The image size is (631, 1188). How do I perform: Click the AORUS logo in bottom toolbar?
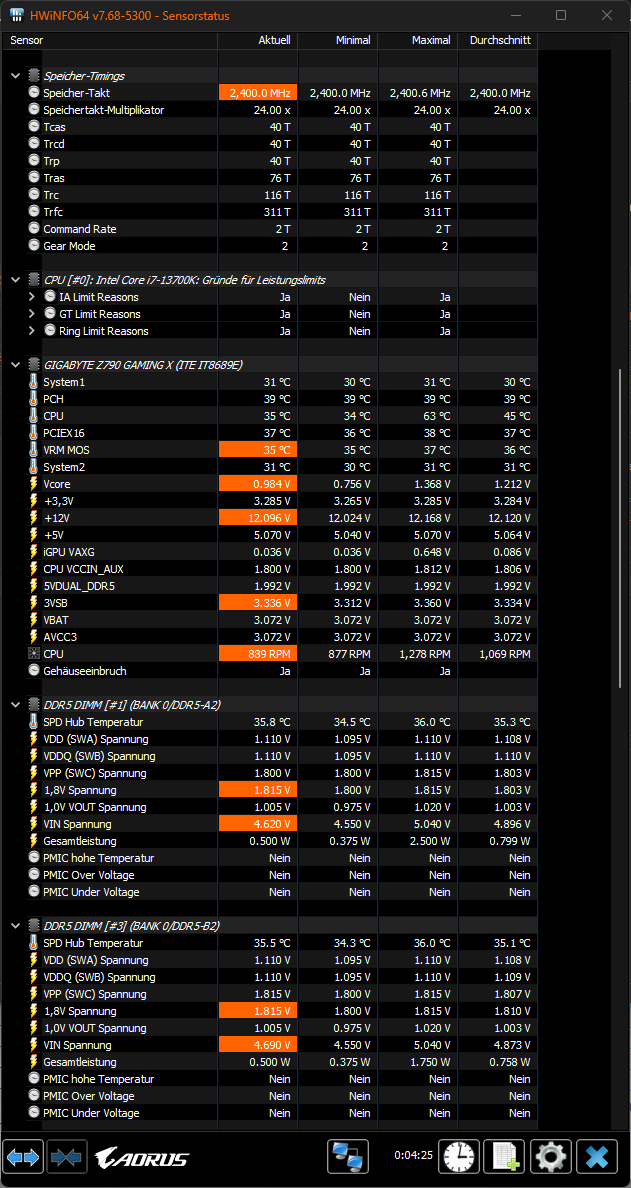click(x=142, y=1158)
